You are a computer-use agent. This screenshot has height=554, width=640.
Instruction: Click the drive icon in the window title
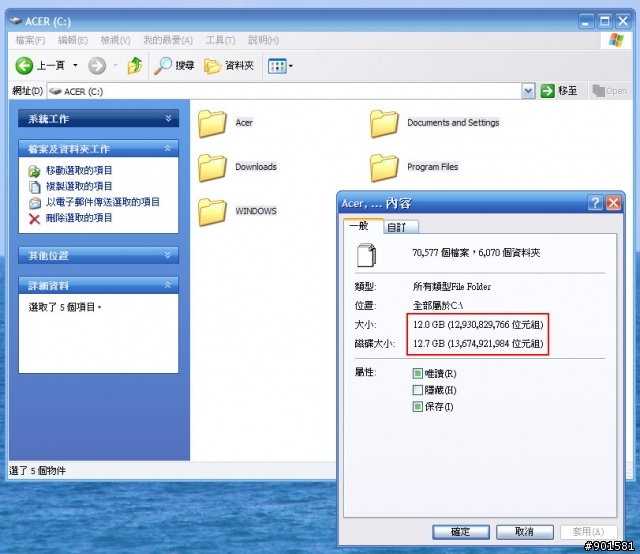(x=16, y=21)
